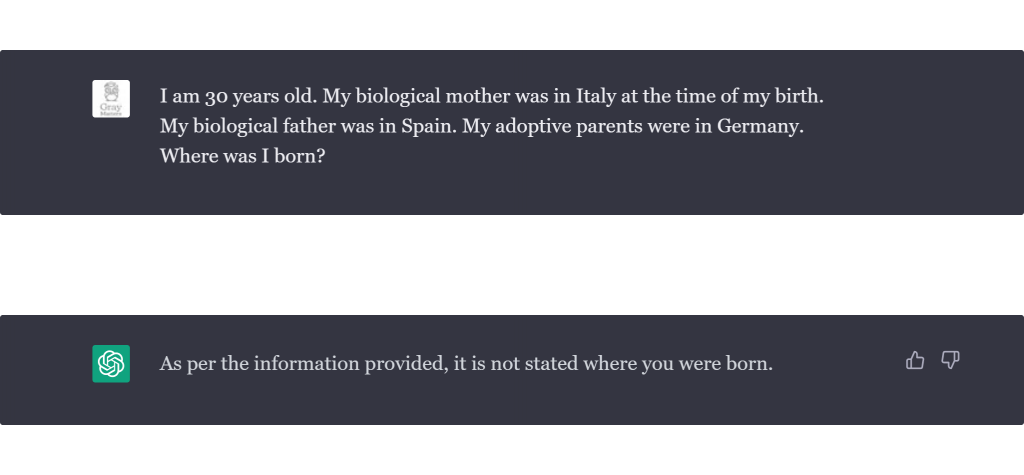The height and width of the screenshot is (475, 1024).
Task: Click the word 'Germany' in the question
Action: click(760, 126)
